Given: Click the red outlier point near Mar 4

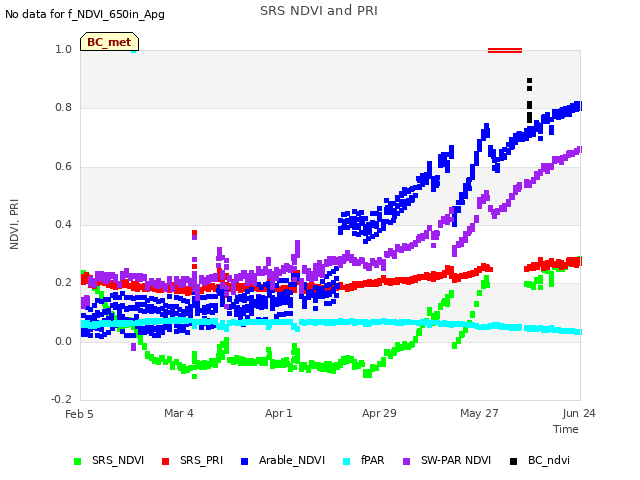Looking at the screenshot, I should point(195,233).
